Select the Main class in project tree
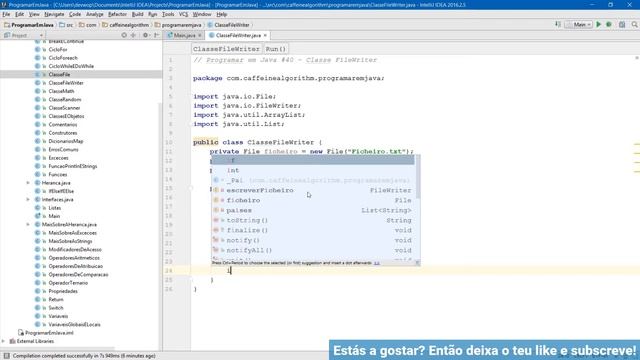 click(54, 216)
